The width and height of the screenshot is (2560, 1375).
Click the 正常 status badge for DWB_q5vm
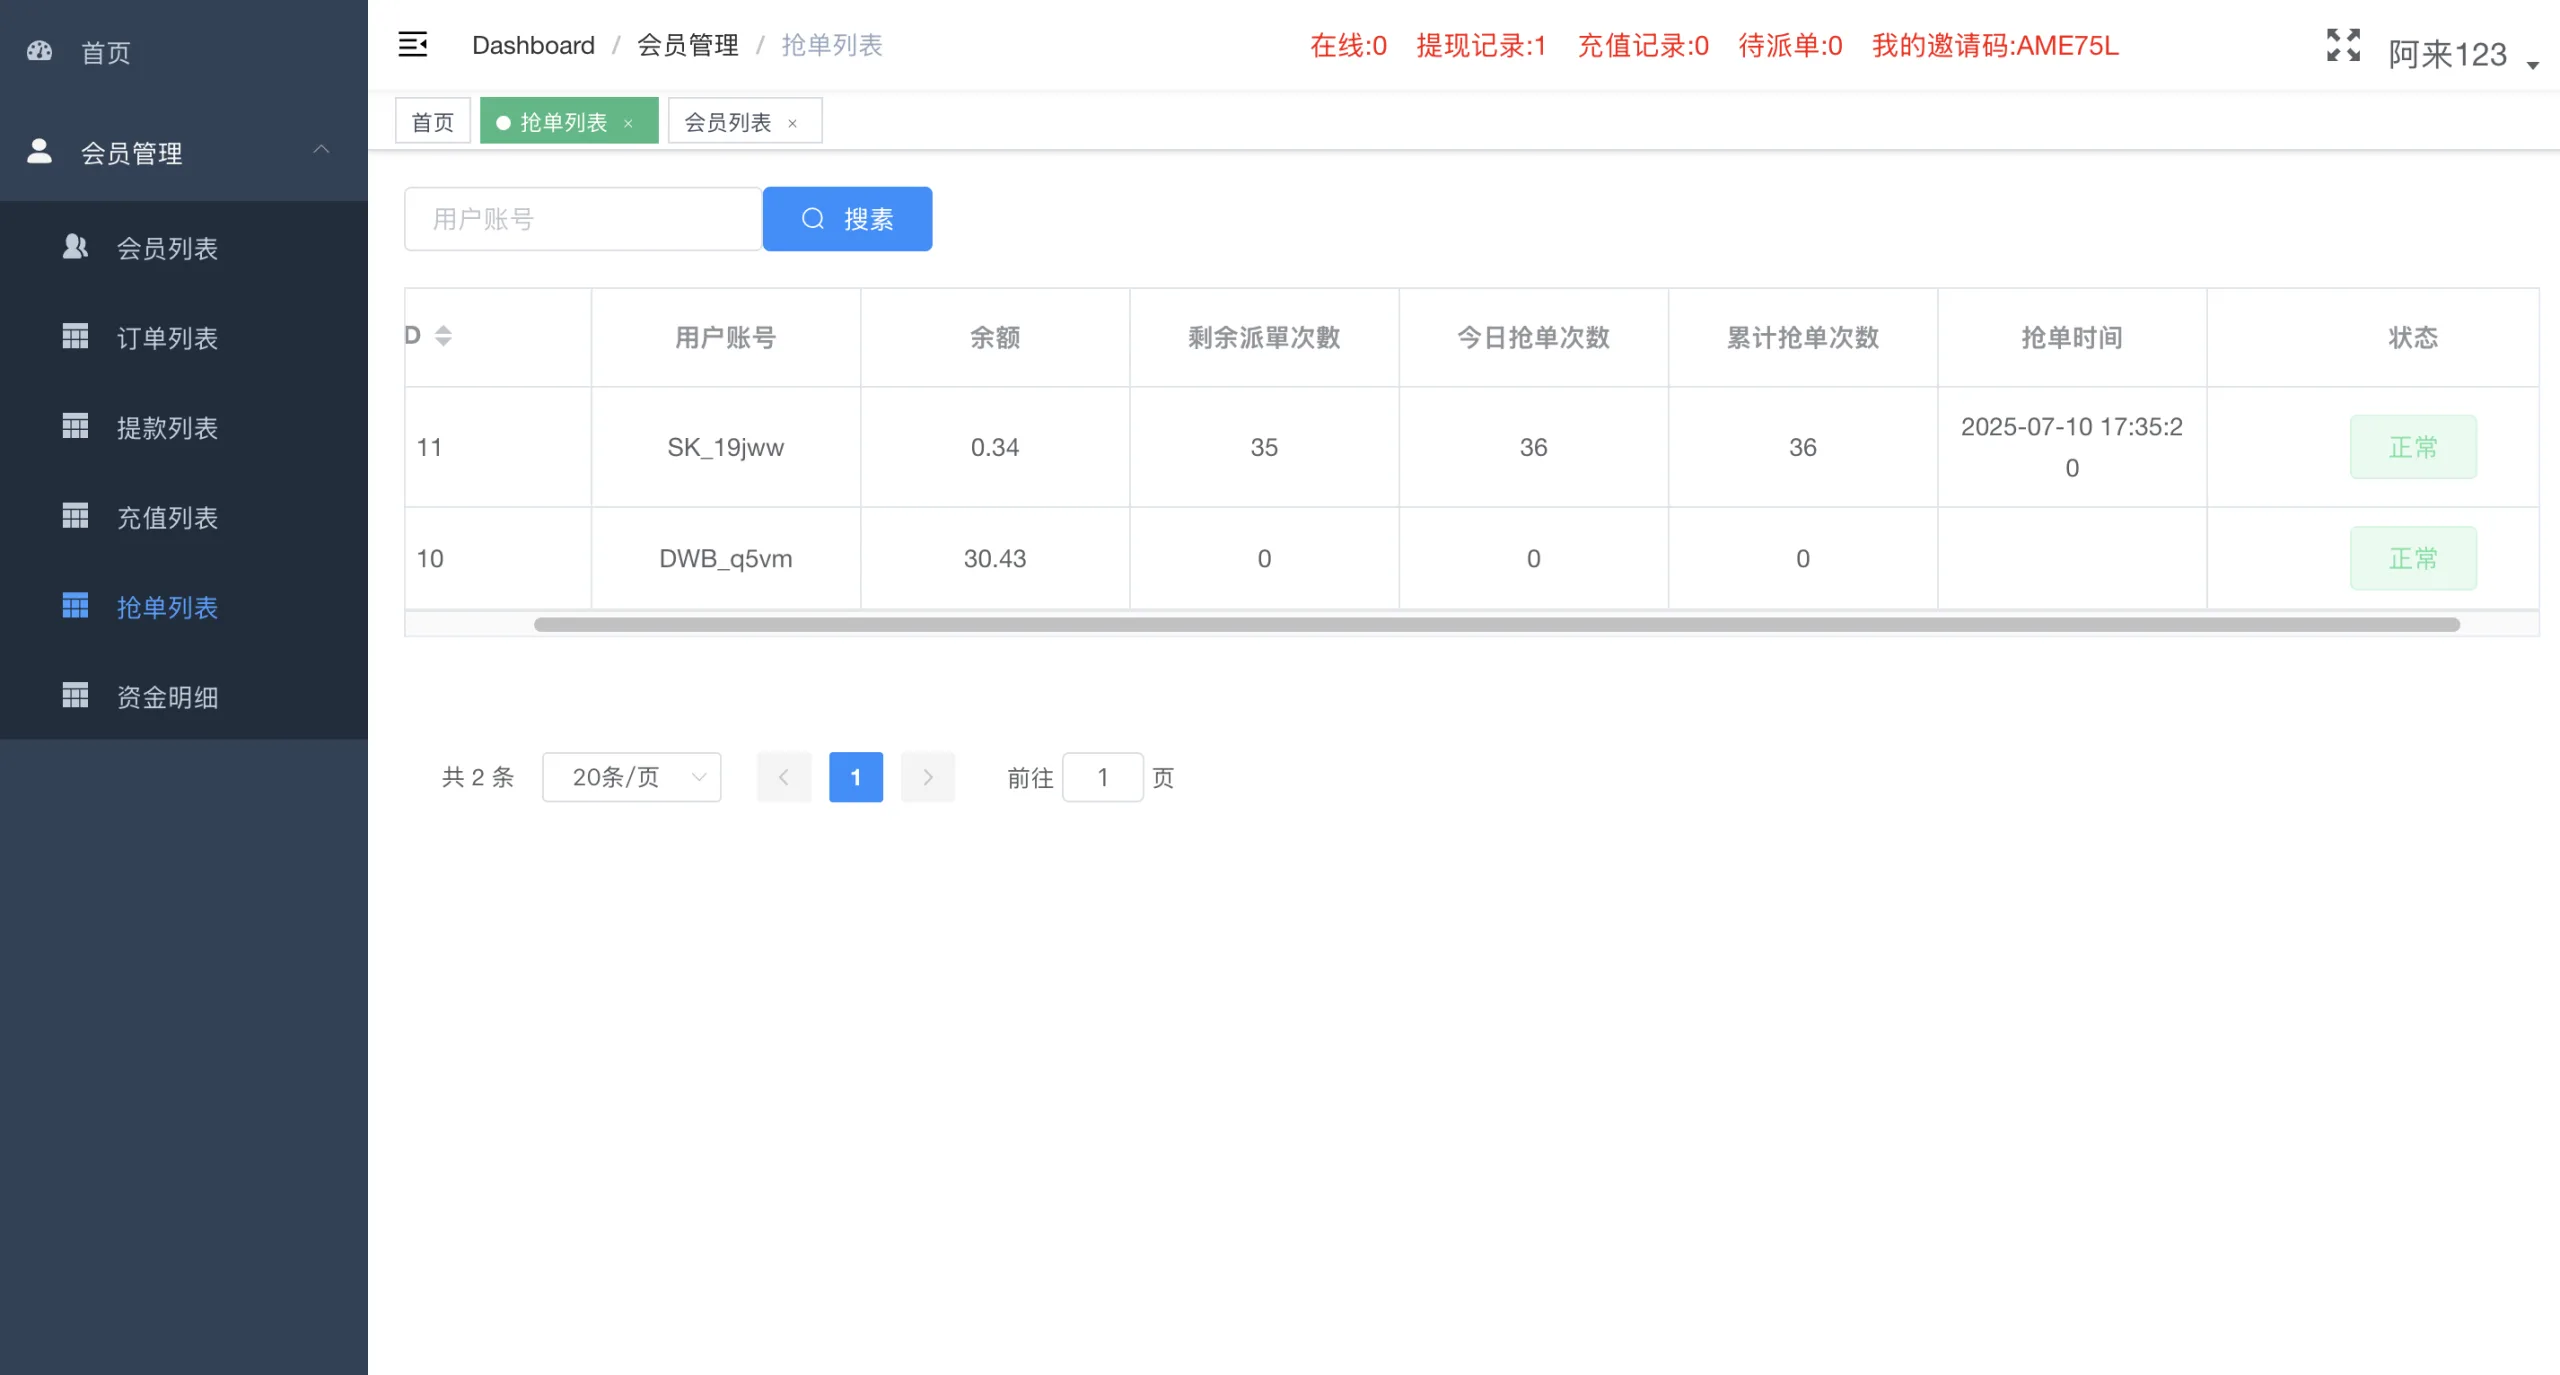pos(2413,557)
